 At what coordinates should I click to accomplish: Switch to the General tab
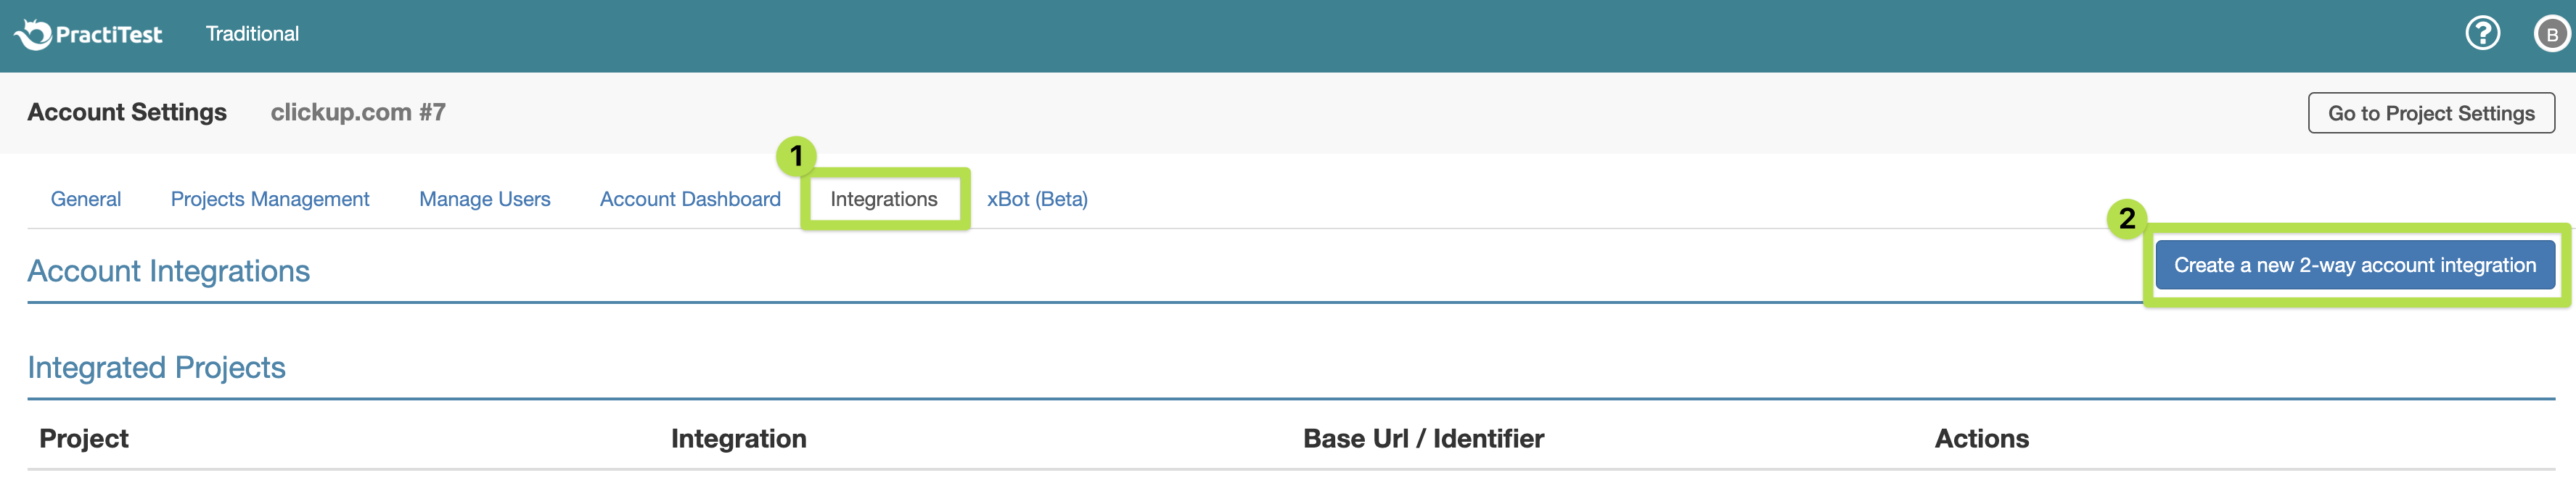click(x=86, y=199)
